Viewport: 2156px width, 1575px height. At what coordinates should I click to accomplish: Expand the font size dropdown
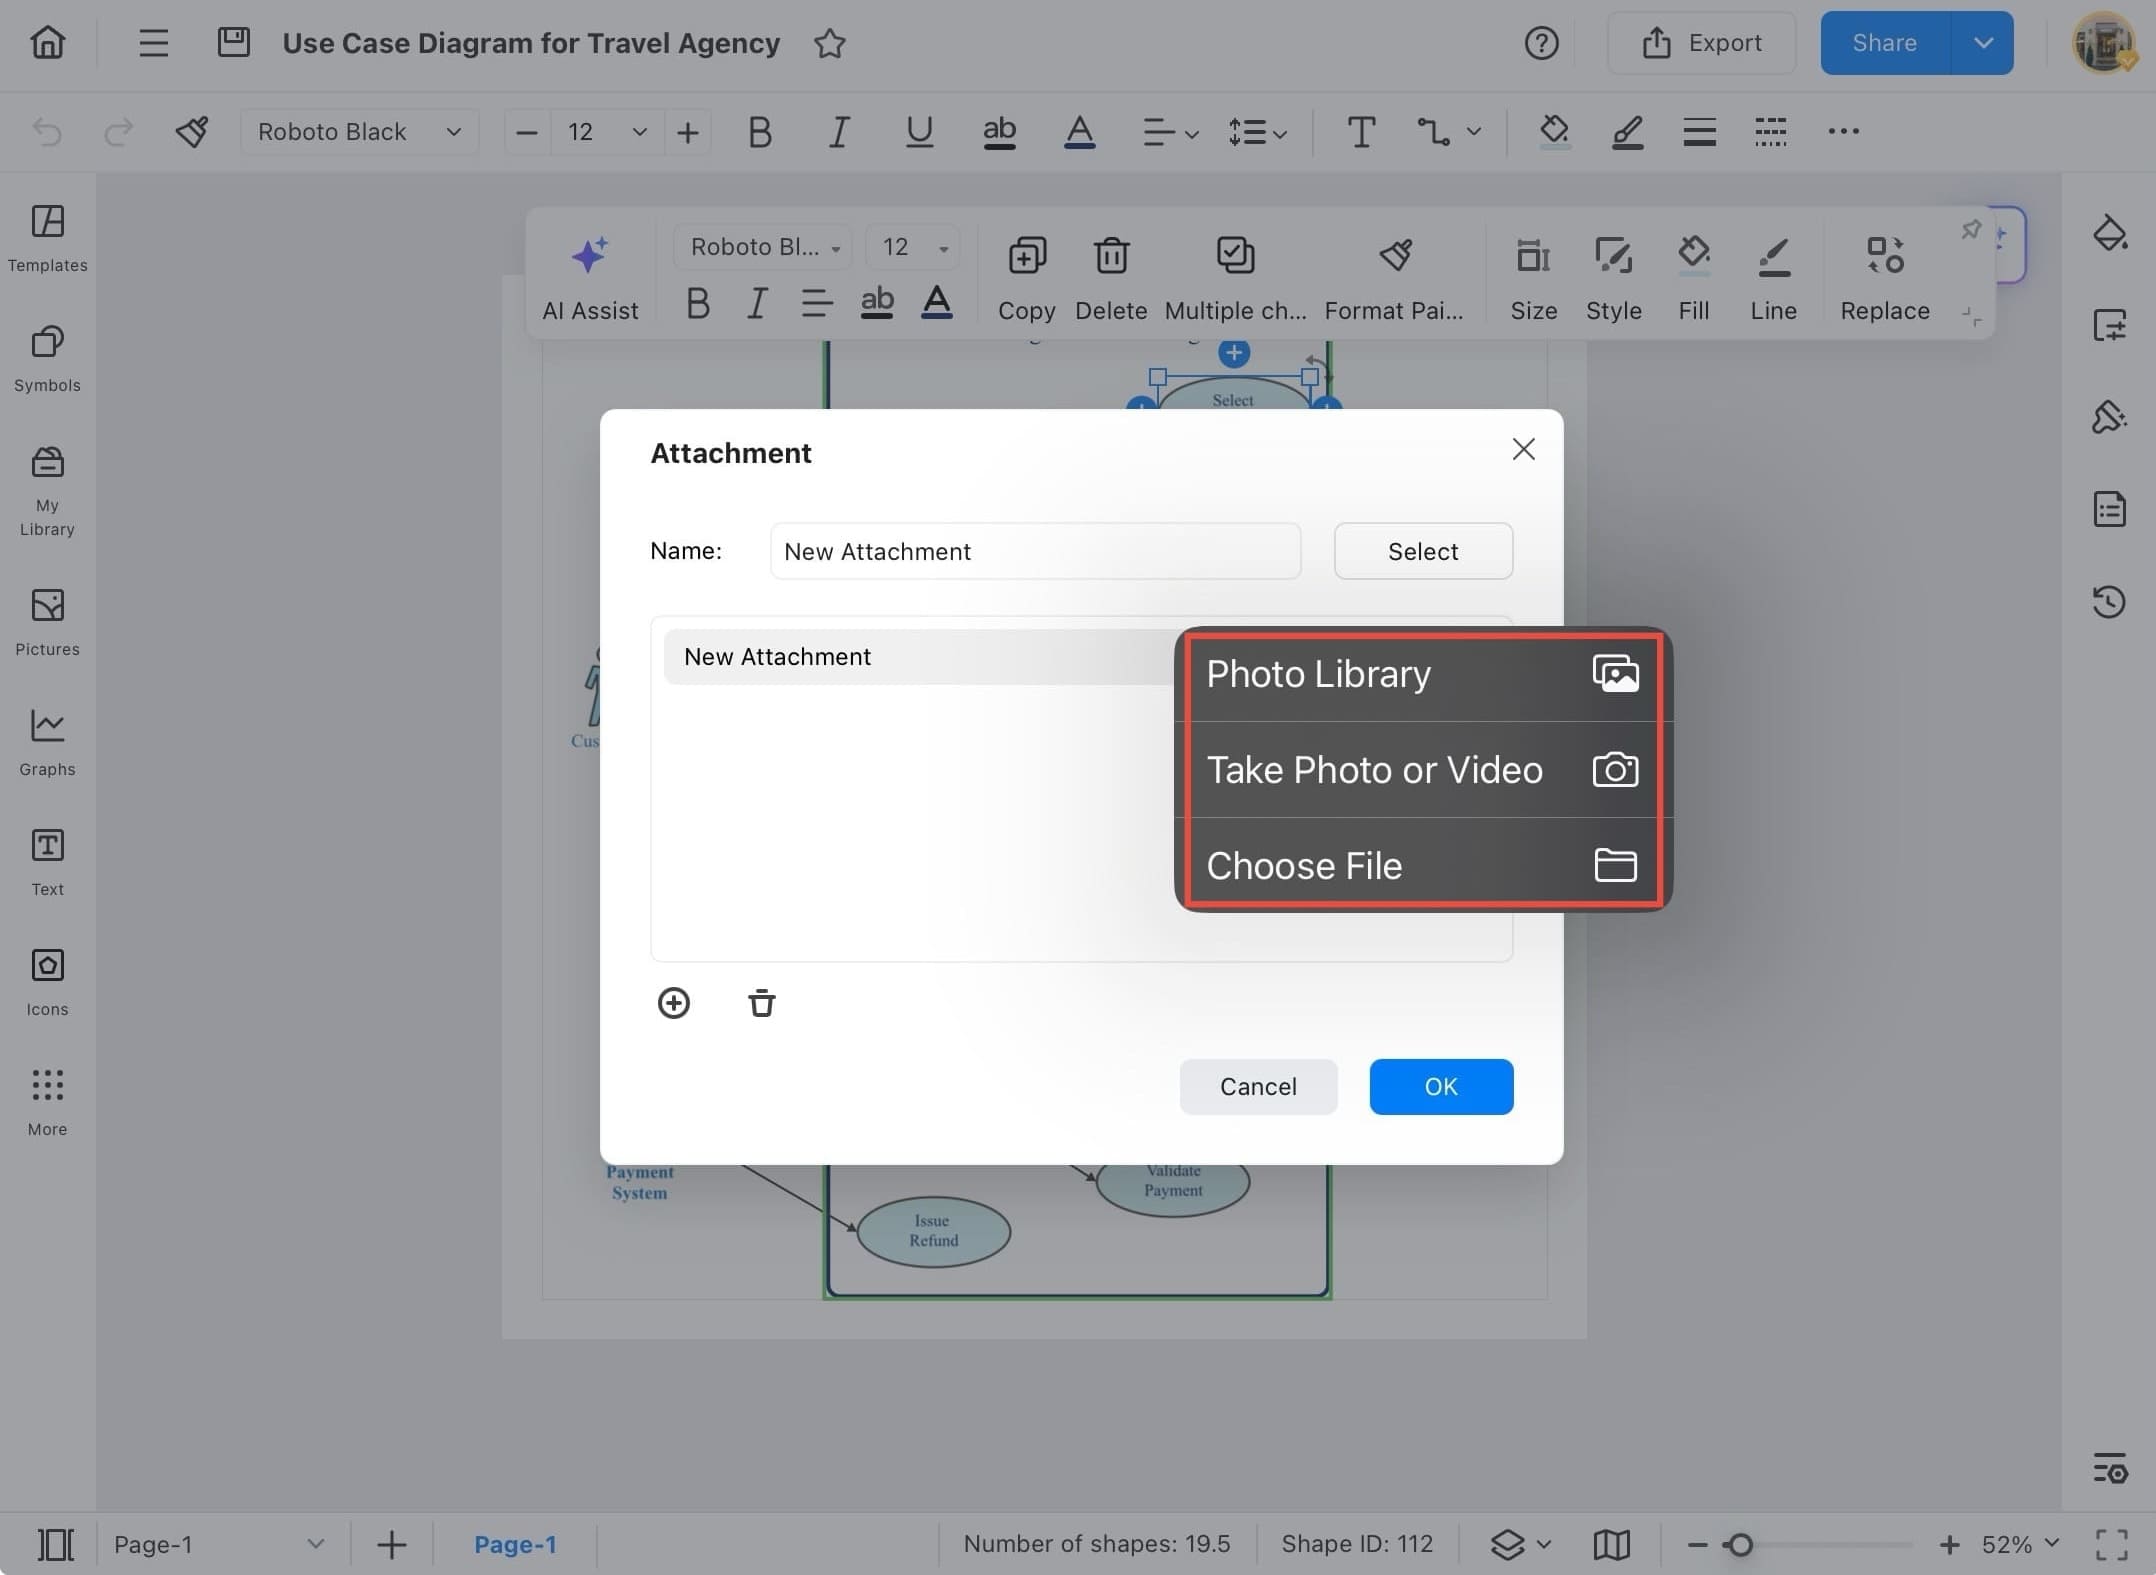(639, 131)
